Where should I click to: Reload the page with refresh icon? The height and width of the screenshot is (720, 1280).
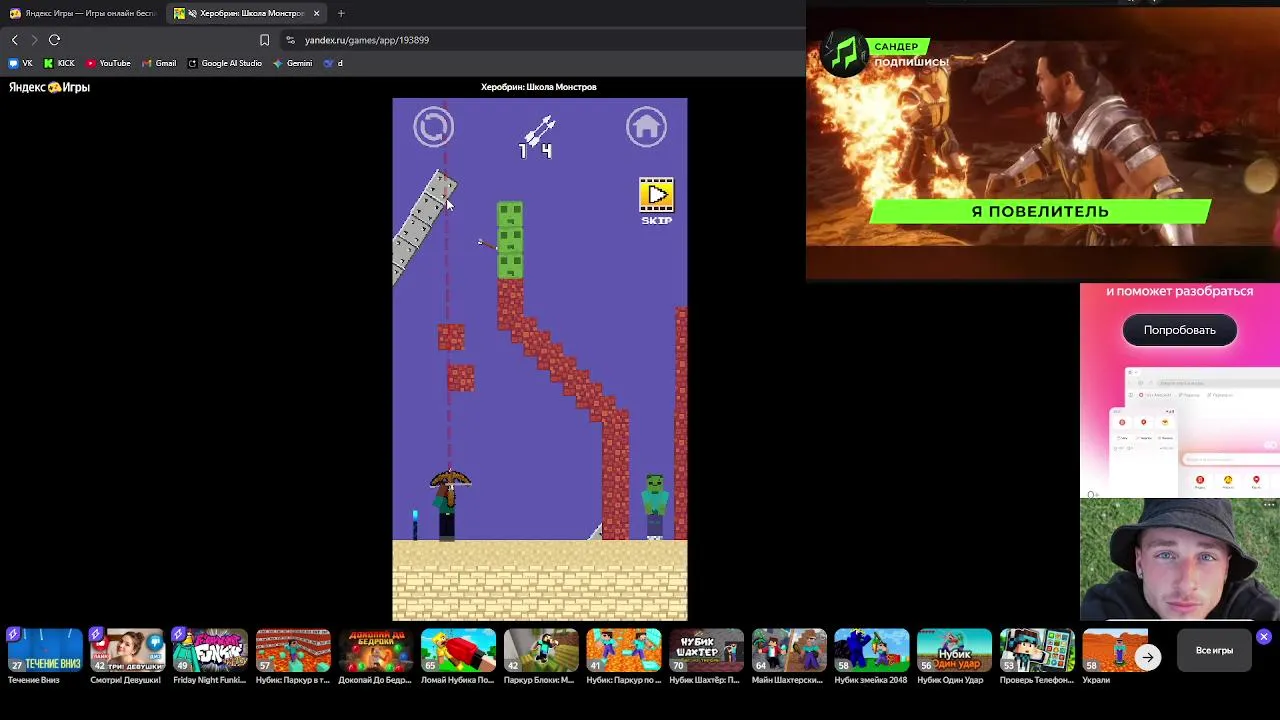(55, 40)
